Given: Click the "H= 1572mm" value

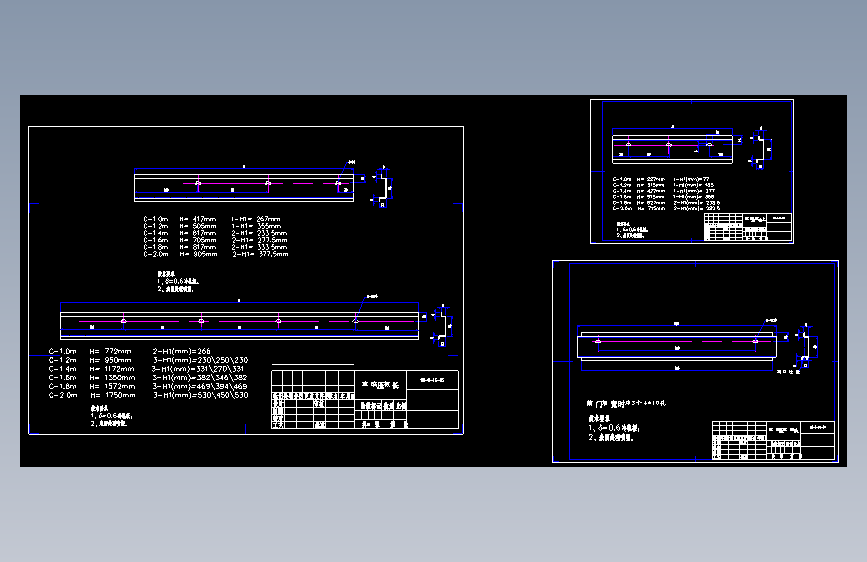Looking at the screenshot, I should click(x=112, y=387).
